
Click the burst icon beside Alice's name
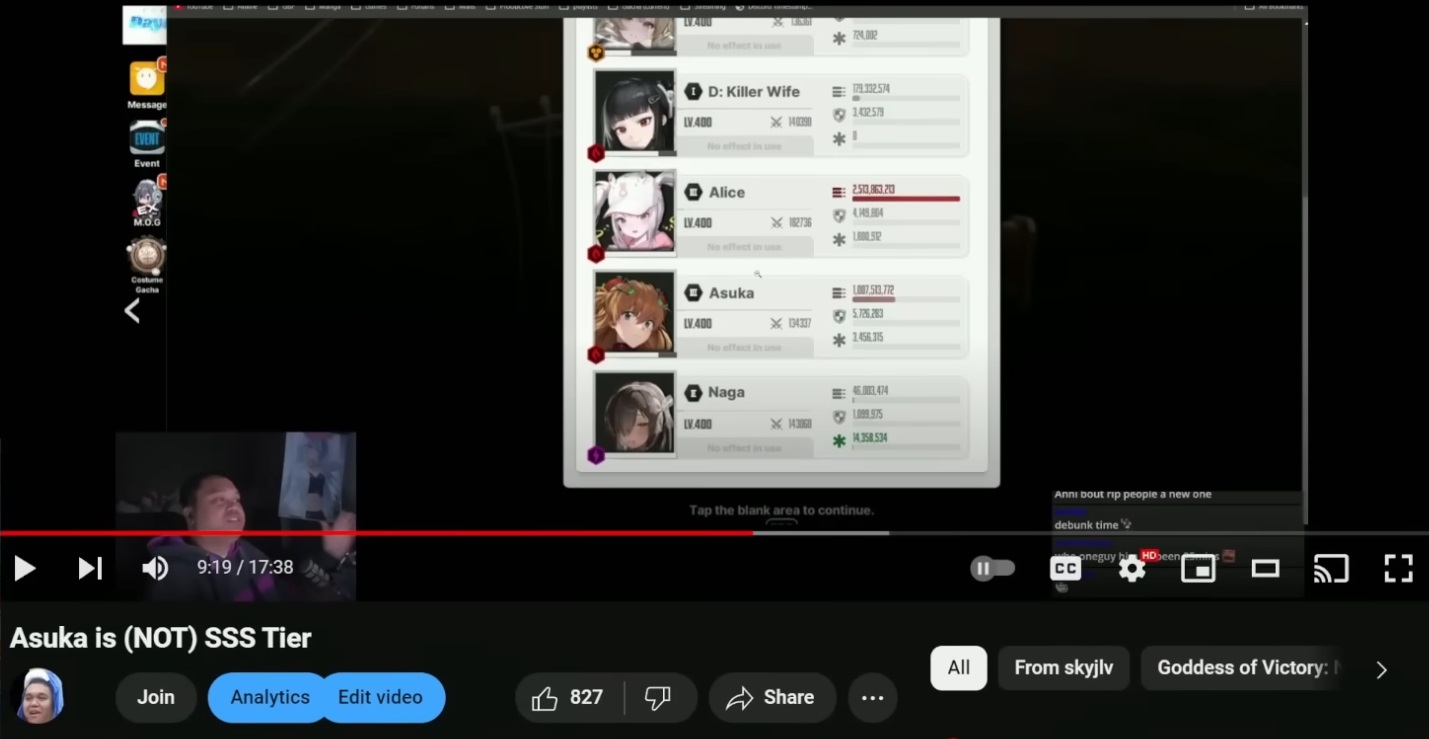pyautogui.click(x=693, y=192)
